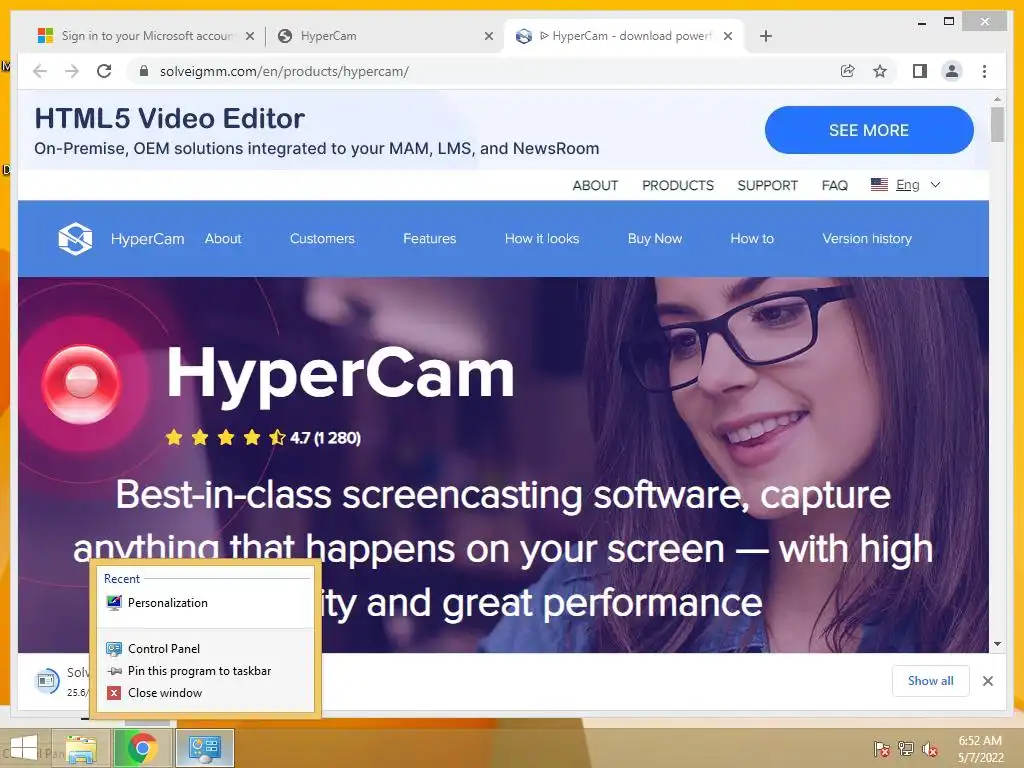Open Chrome three-dot menu
1024x768 pixels.
(x=984, y=71)
